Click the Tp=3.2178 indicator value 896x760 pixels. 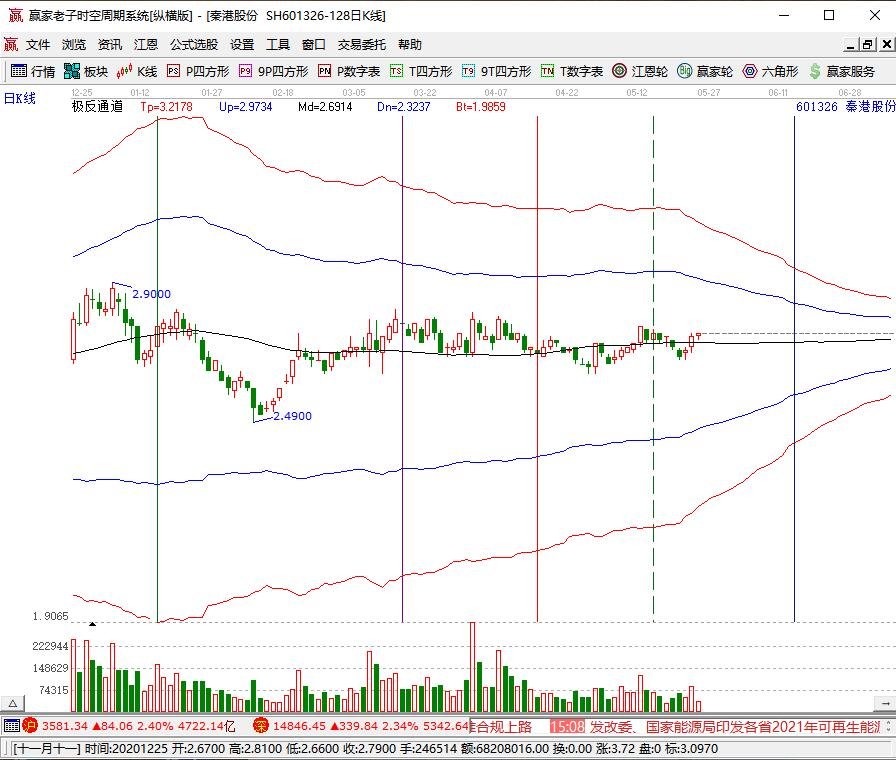[166, 107]
